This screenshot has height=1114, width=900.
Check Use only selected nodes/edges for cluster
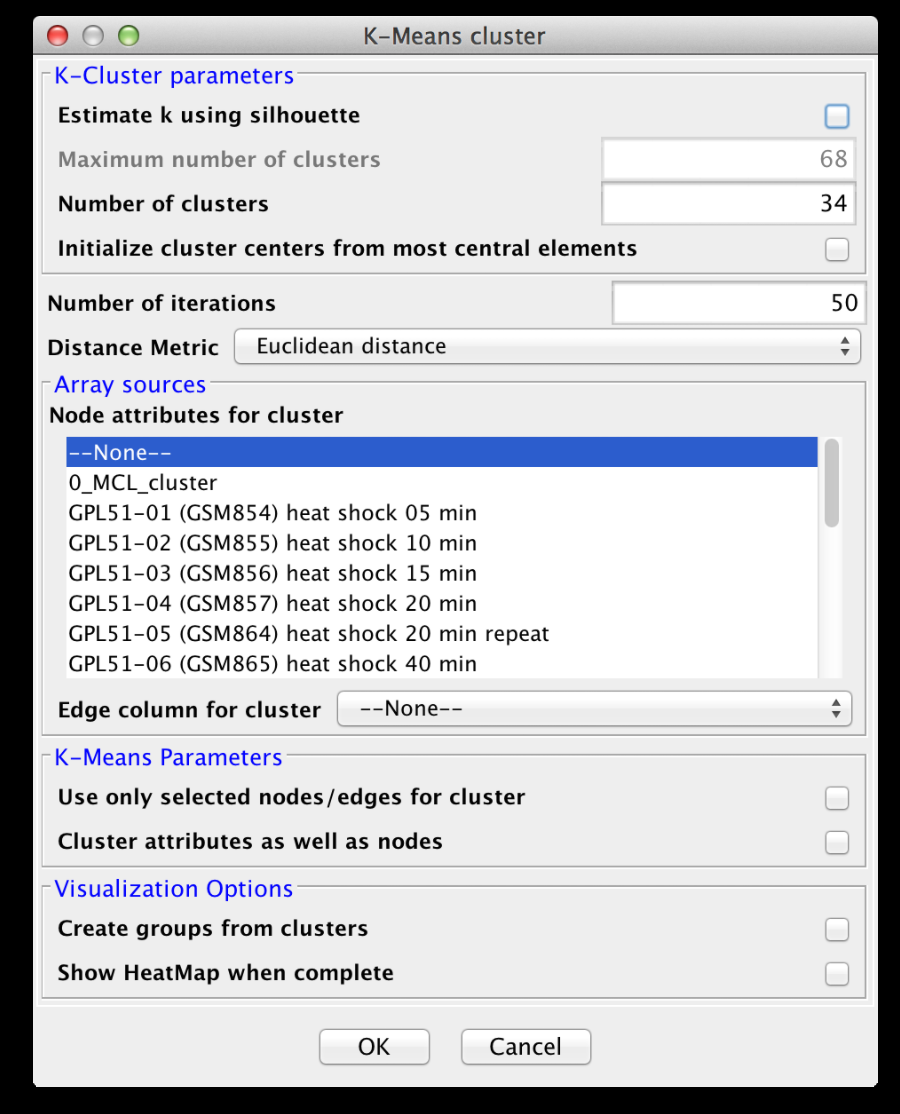(x=837, y=798)
